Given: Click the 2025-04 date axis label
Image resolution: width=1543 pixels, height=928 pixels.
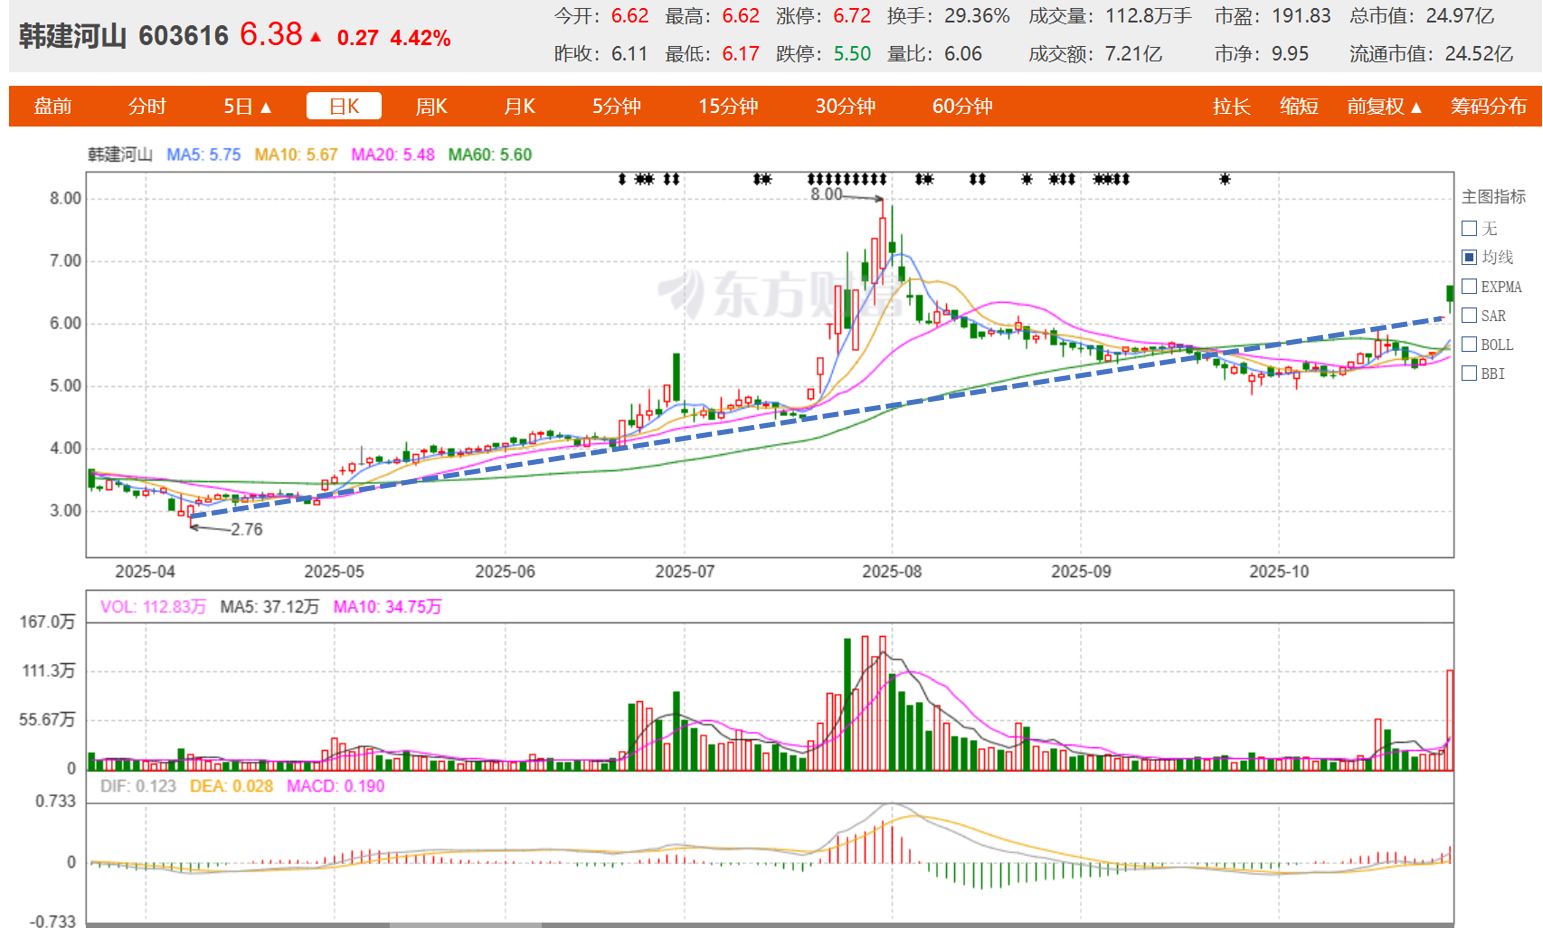Looking at the screenshot, I should pos(145,572).
